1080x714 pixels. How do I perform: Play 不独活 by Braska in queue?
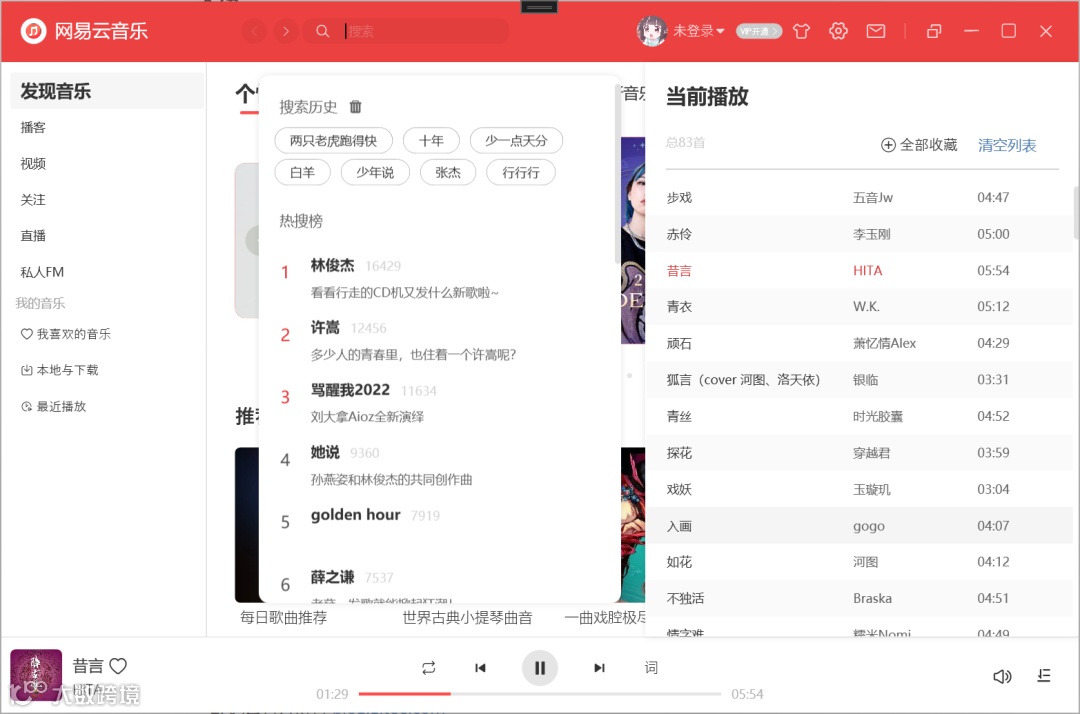859,598
